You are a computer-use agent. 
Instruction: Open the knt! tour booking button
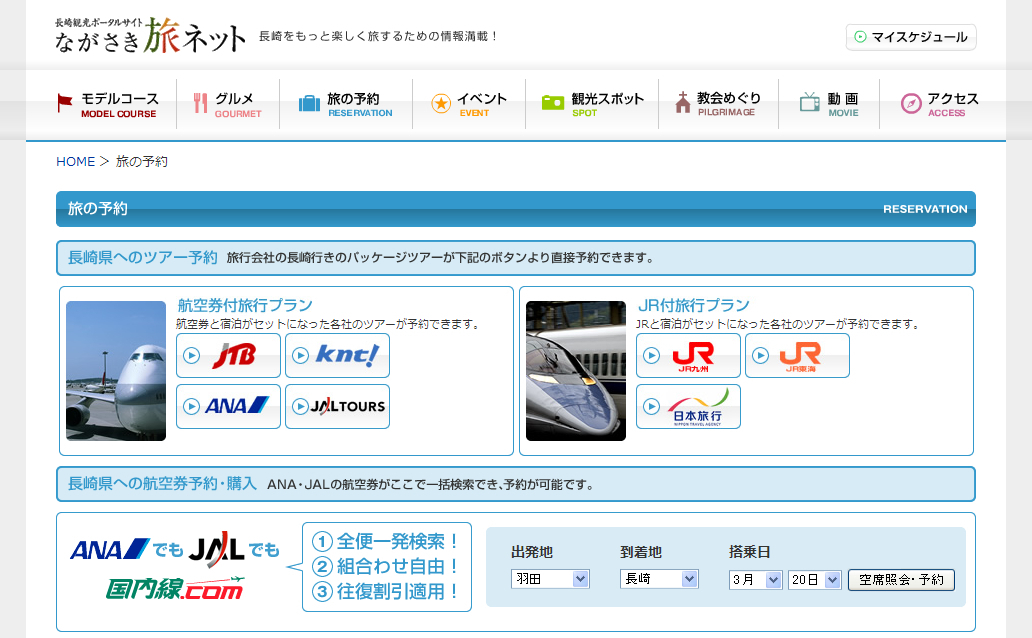(x=338, y=356)
